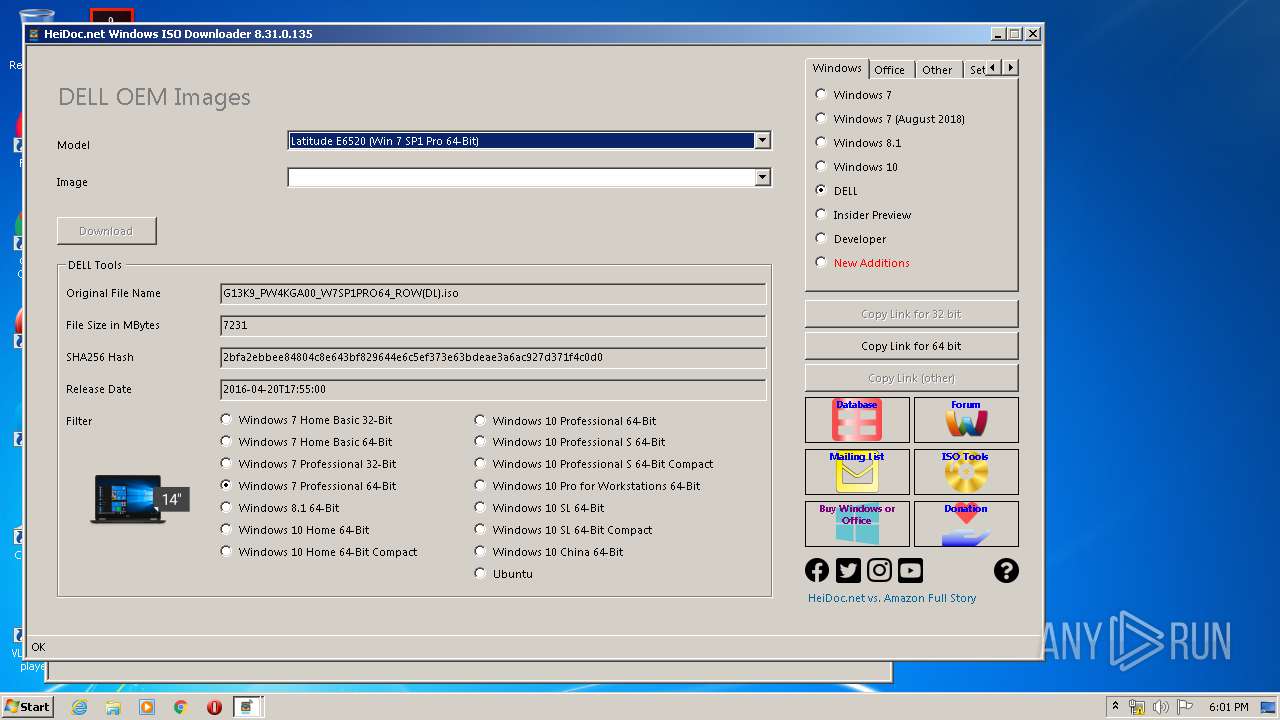Select Windows 8.1 radio option

(858, 143)
